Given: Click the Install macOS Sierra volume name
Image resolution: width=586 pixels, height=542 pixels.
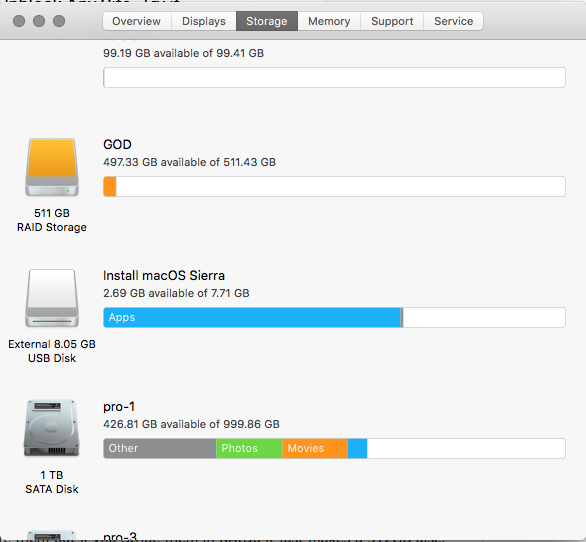Looking at the screenshot, I should click(164, 275).
